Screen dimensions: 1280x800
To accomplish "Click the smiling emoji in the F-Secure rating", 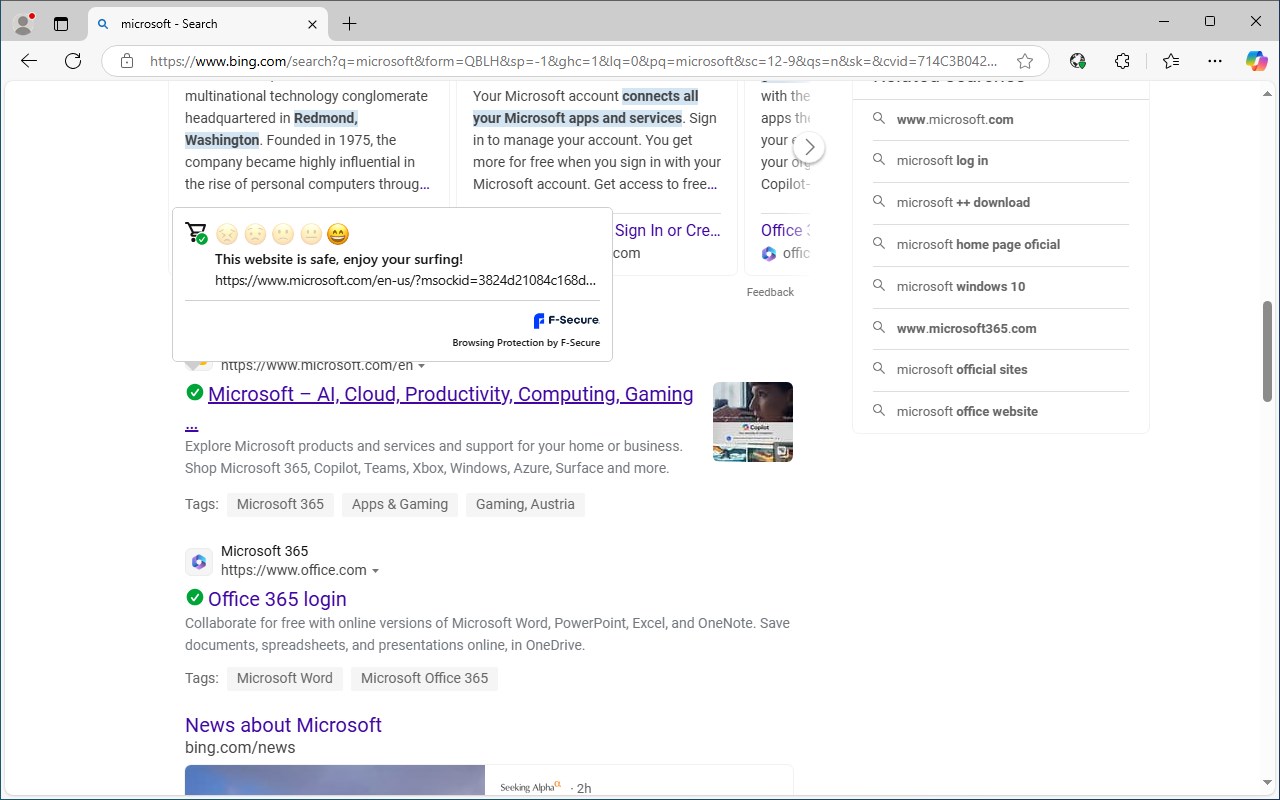I will click(x=338, y=233).
